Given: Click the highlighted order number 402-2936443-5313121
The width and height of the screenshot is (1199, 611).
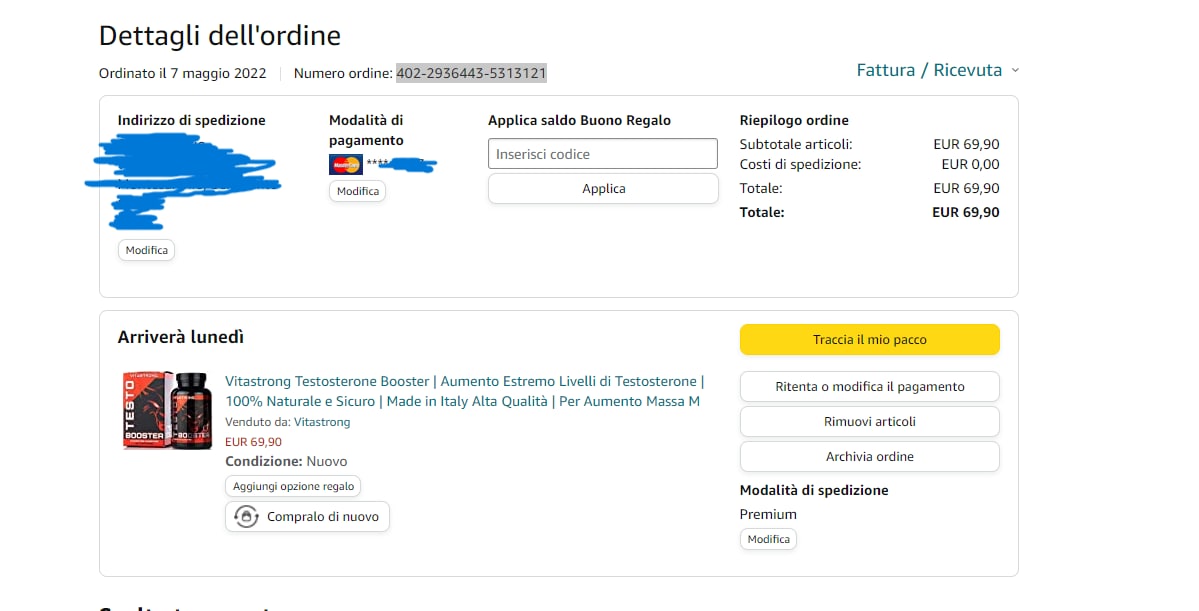Looking at the screenshot, I should coord(471,73).
